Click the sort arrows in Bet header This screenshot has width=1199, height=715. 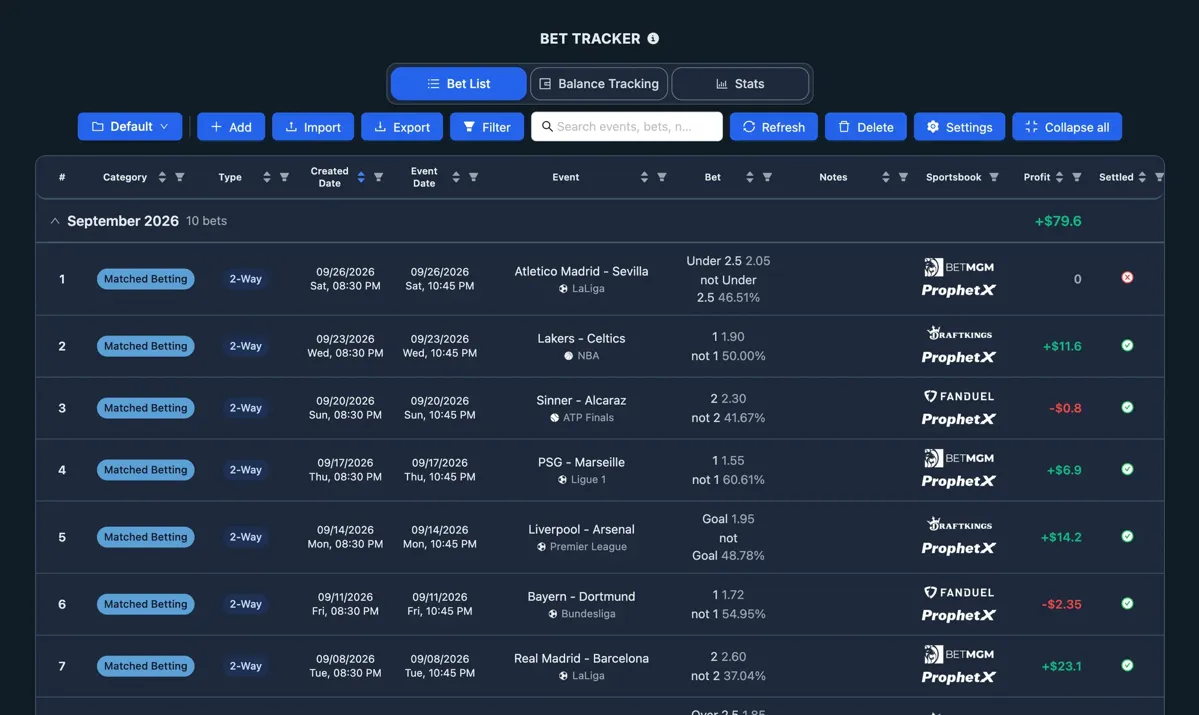pos(749,177)
